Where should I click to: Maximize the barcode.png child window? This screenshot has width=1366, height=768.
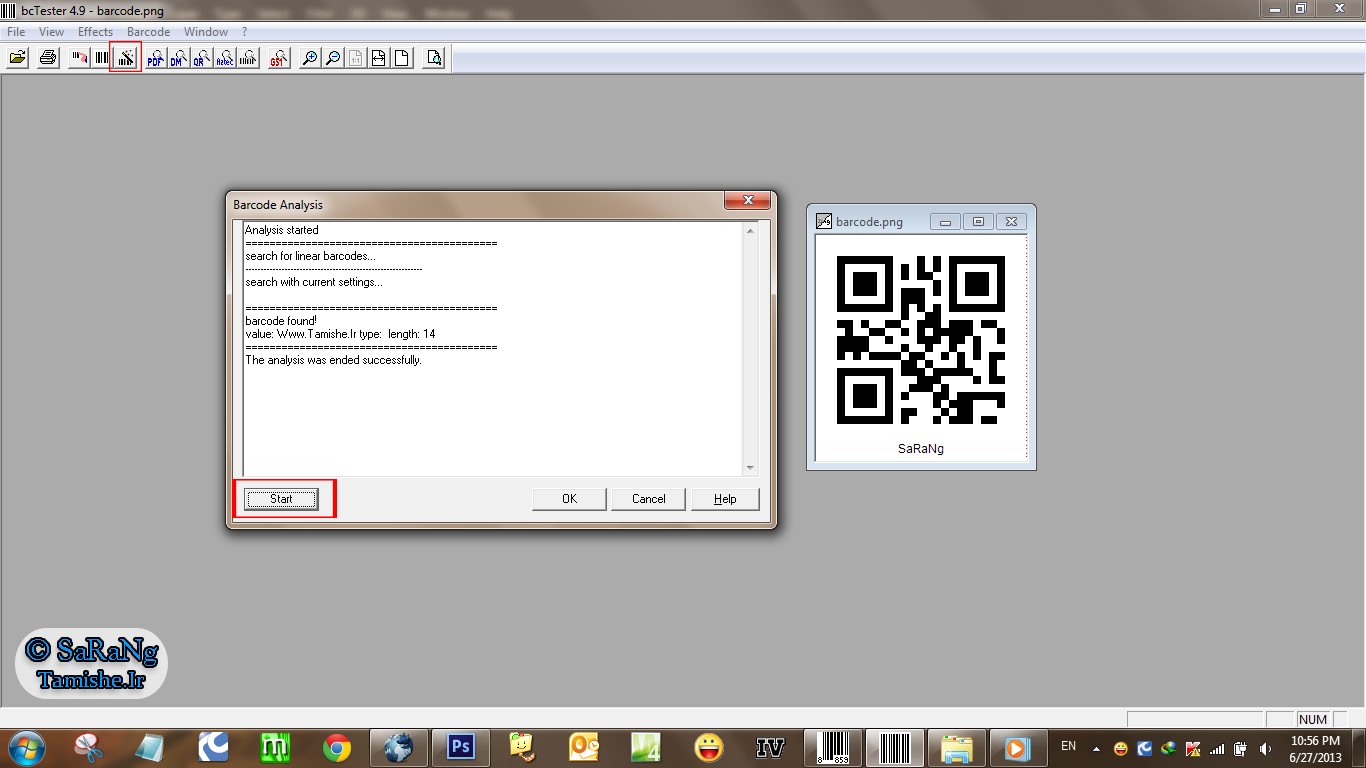978,222
